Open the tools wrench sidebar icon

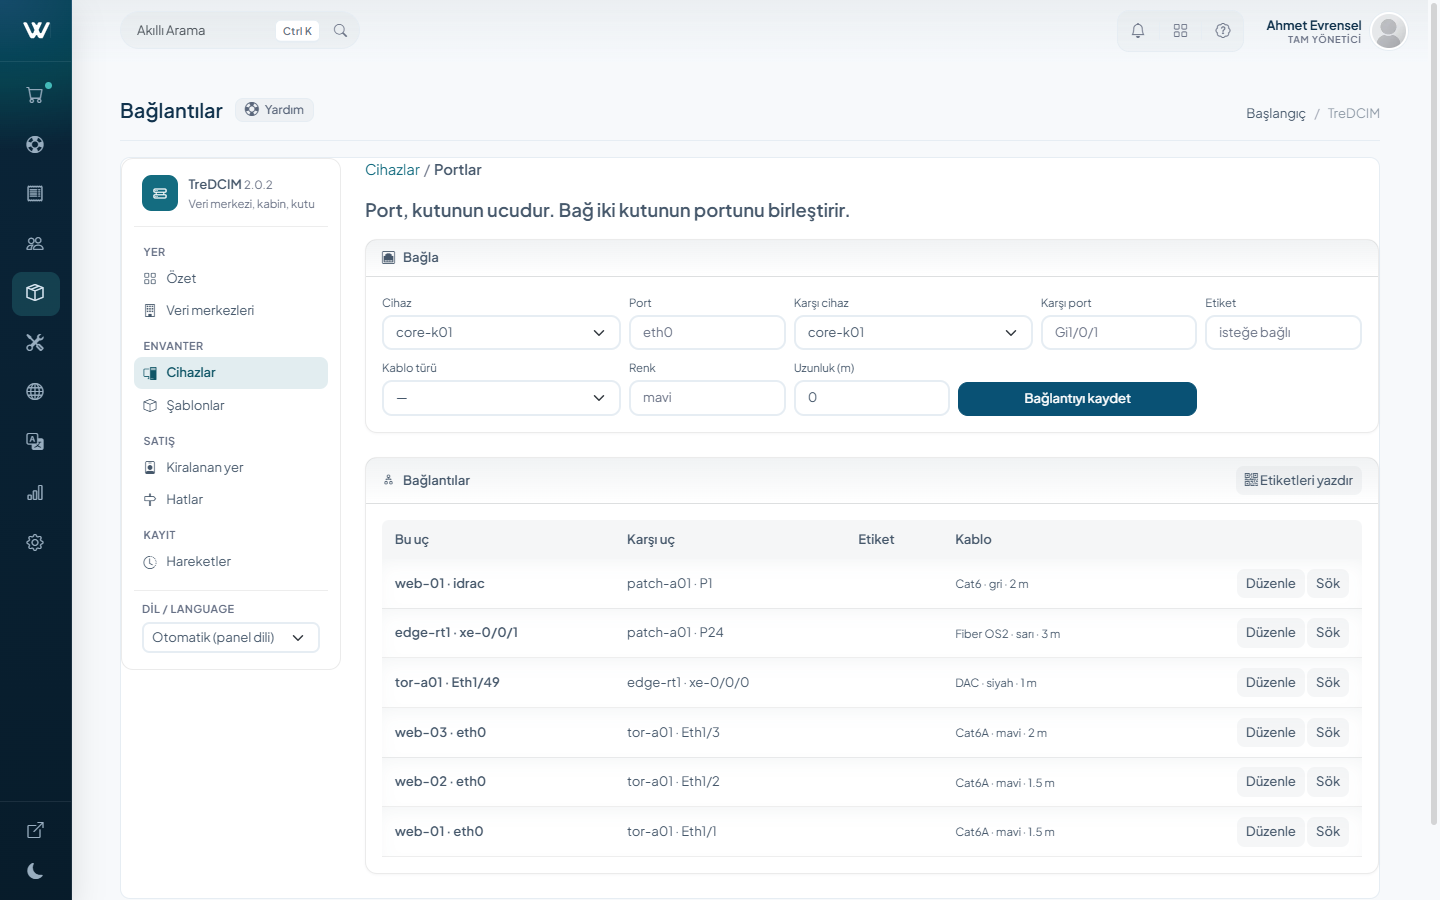35,343
